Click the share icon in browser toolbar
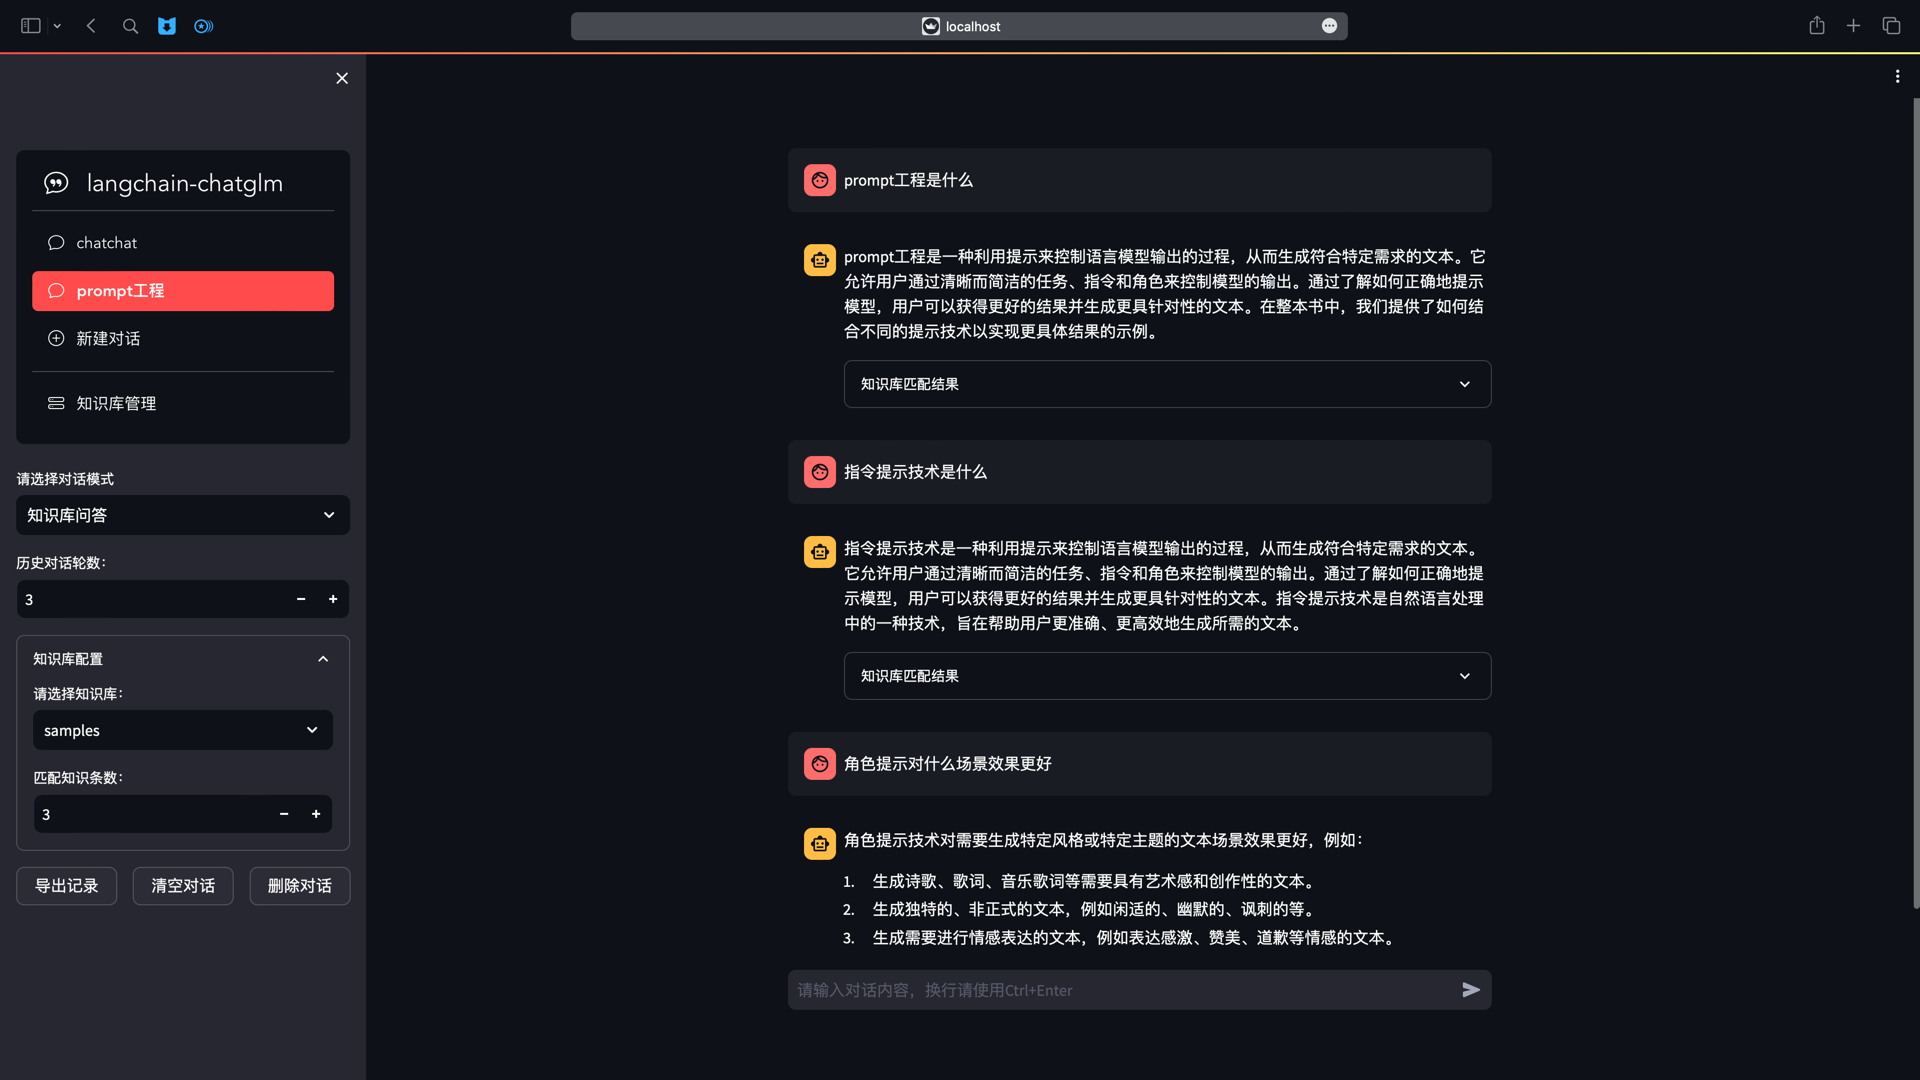The image size is (1920, 1080). tap(1817, 26)
